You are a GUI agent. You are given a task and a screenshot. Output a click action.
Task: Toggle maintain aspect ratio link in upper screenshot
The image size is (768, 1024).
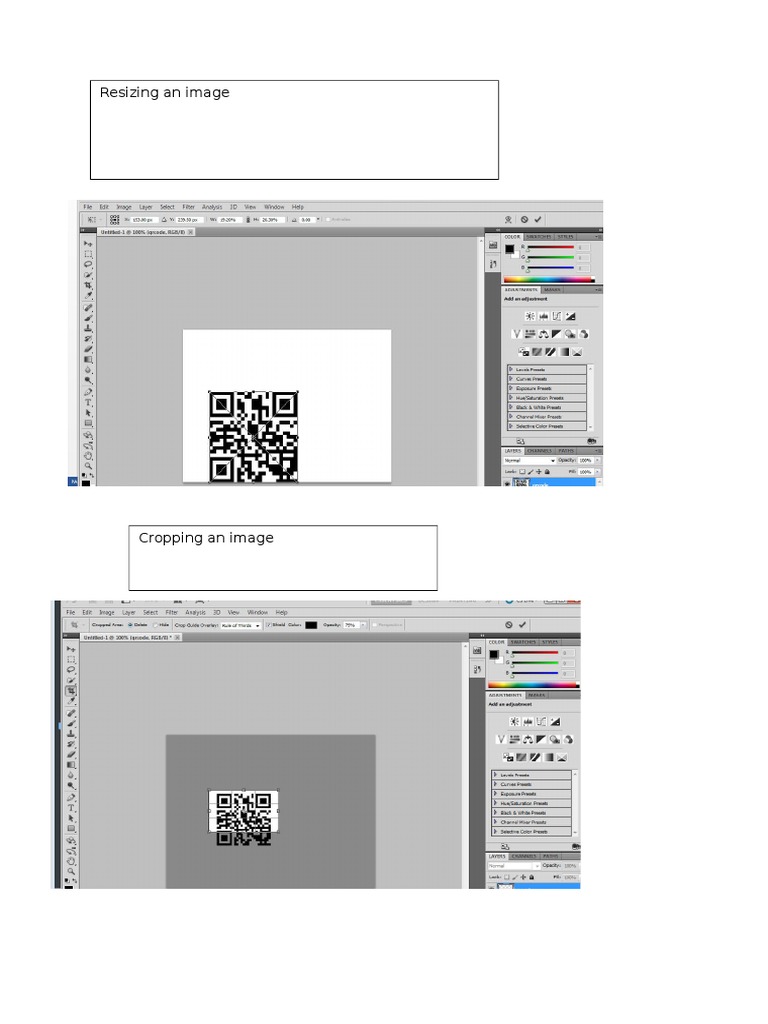248,219
